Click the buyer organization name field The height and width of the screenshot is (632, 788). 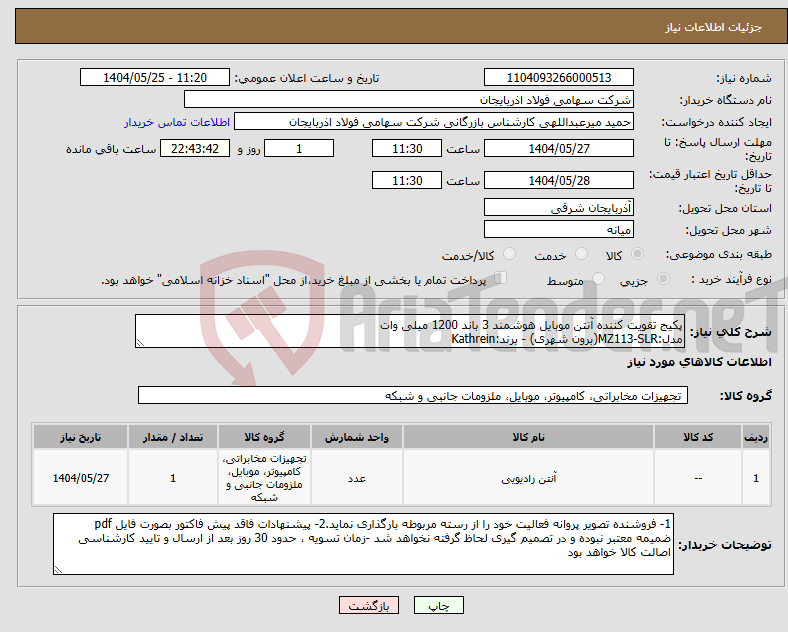click(409, 99)
